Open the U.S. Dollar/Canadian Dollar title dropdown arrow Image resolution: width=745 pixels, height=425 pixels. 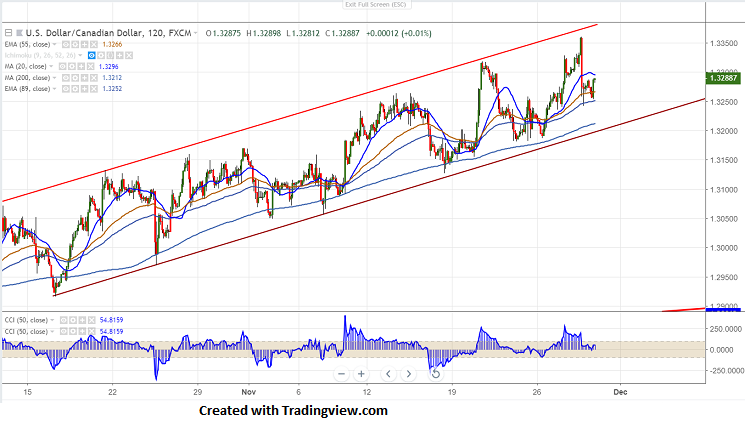click(x=195, y=33)
